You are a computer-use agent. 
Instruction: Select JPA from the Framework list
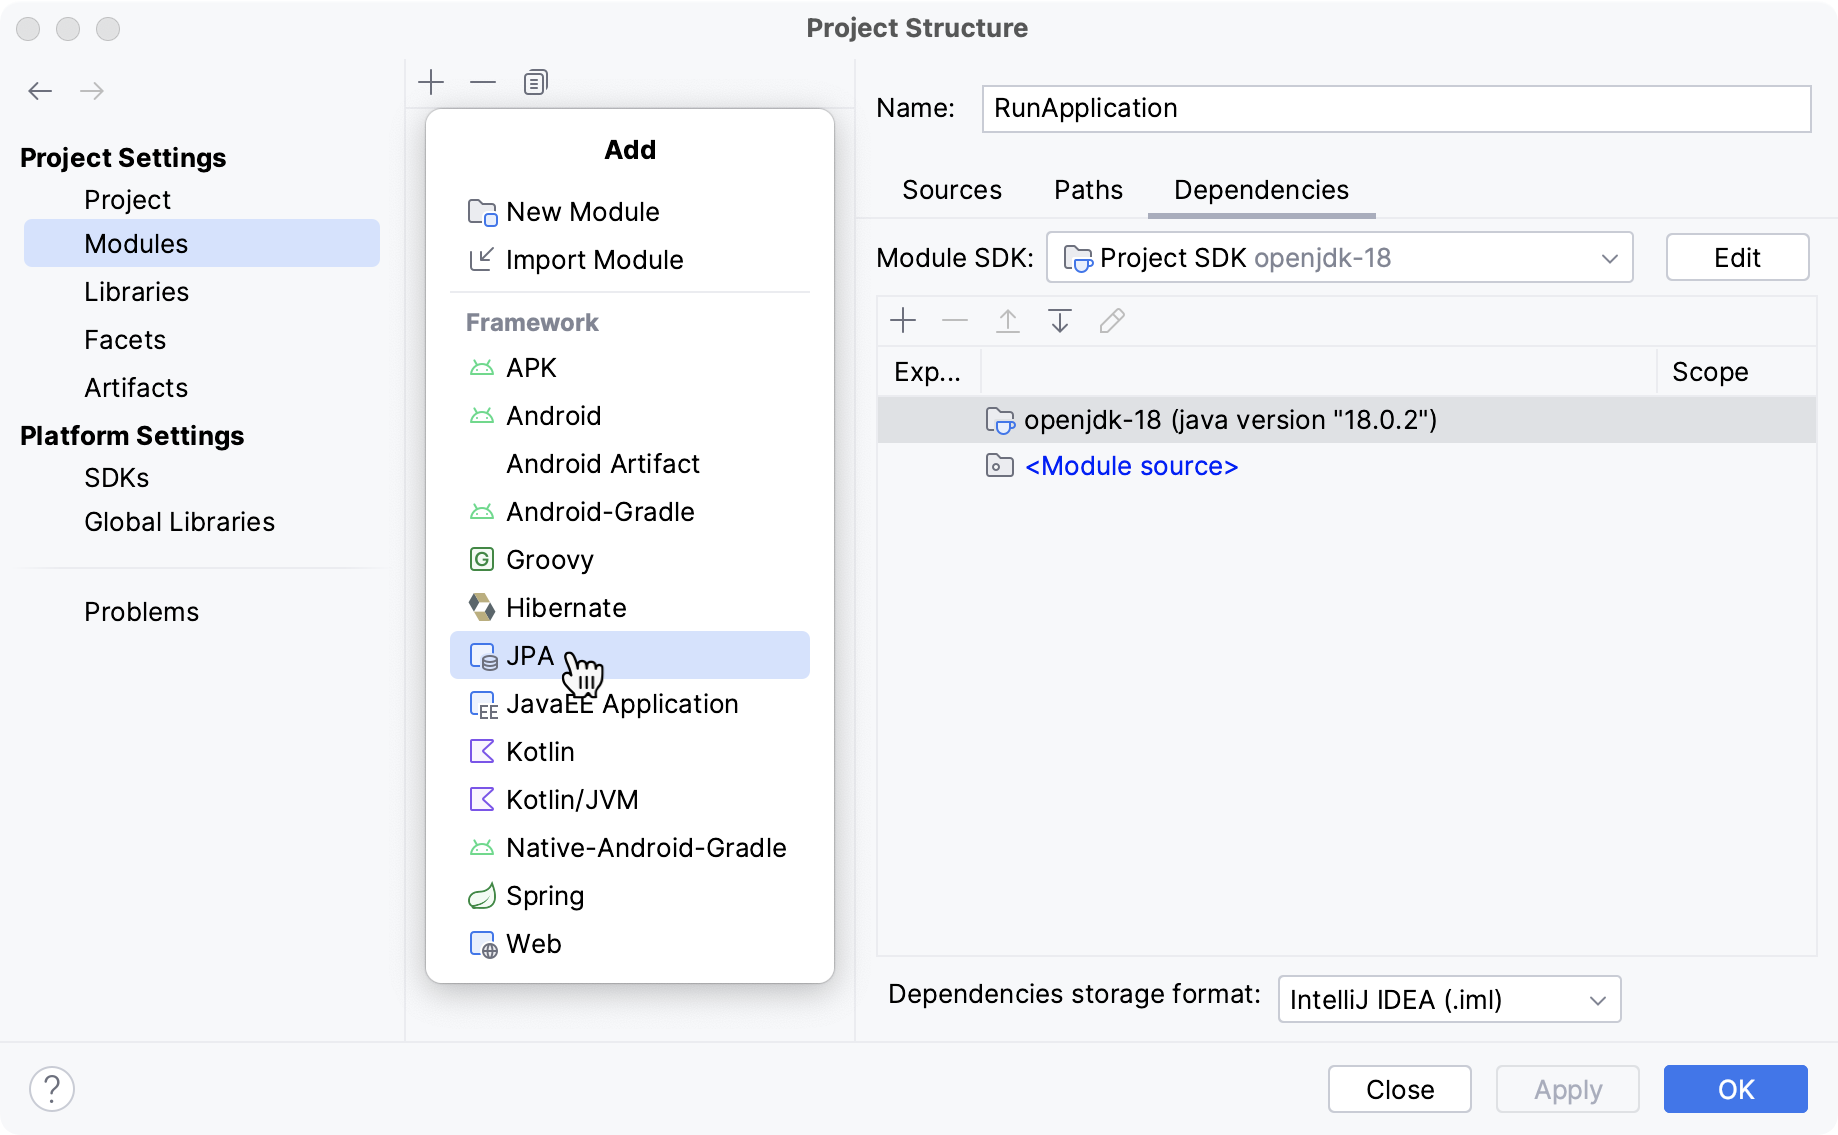[530, 655]
